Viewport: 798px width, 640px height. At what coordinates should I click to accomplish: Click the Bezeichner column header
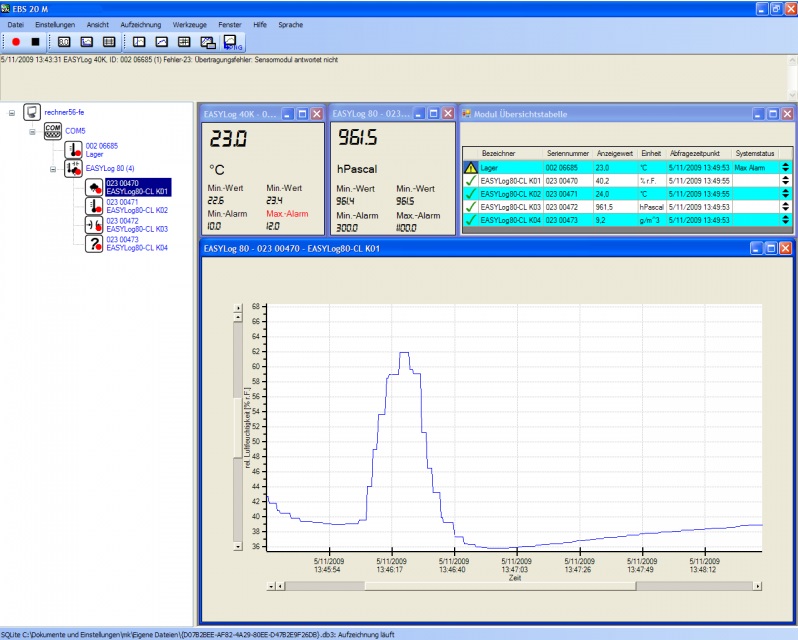(x=510, y=153)
